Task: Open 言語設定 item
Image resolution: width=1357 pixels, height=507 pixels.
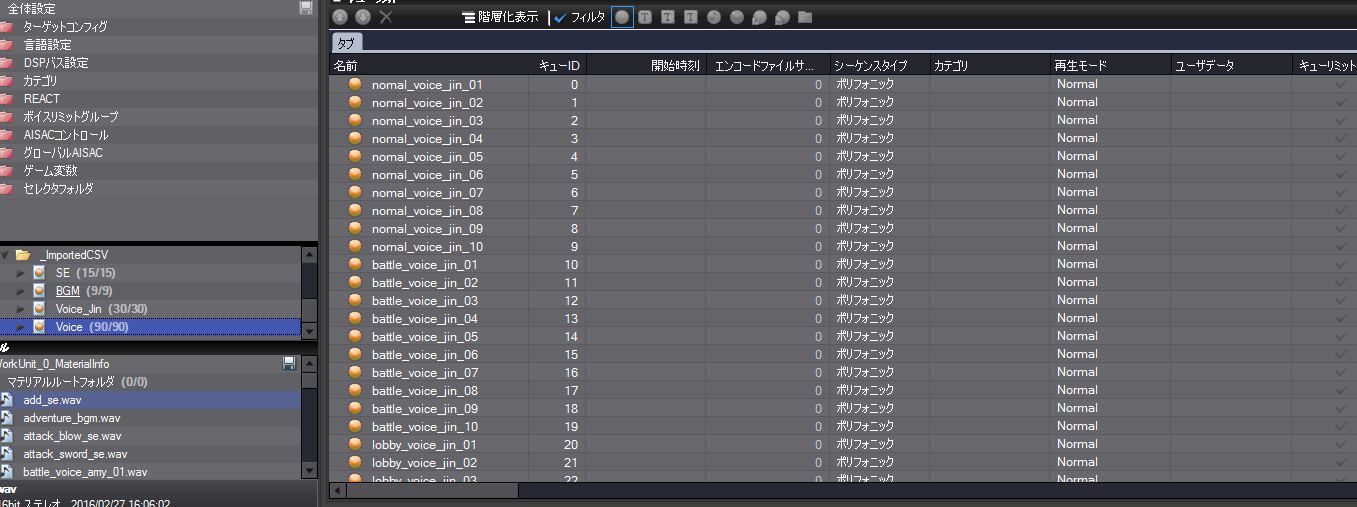Action: (47, 44)
